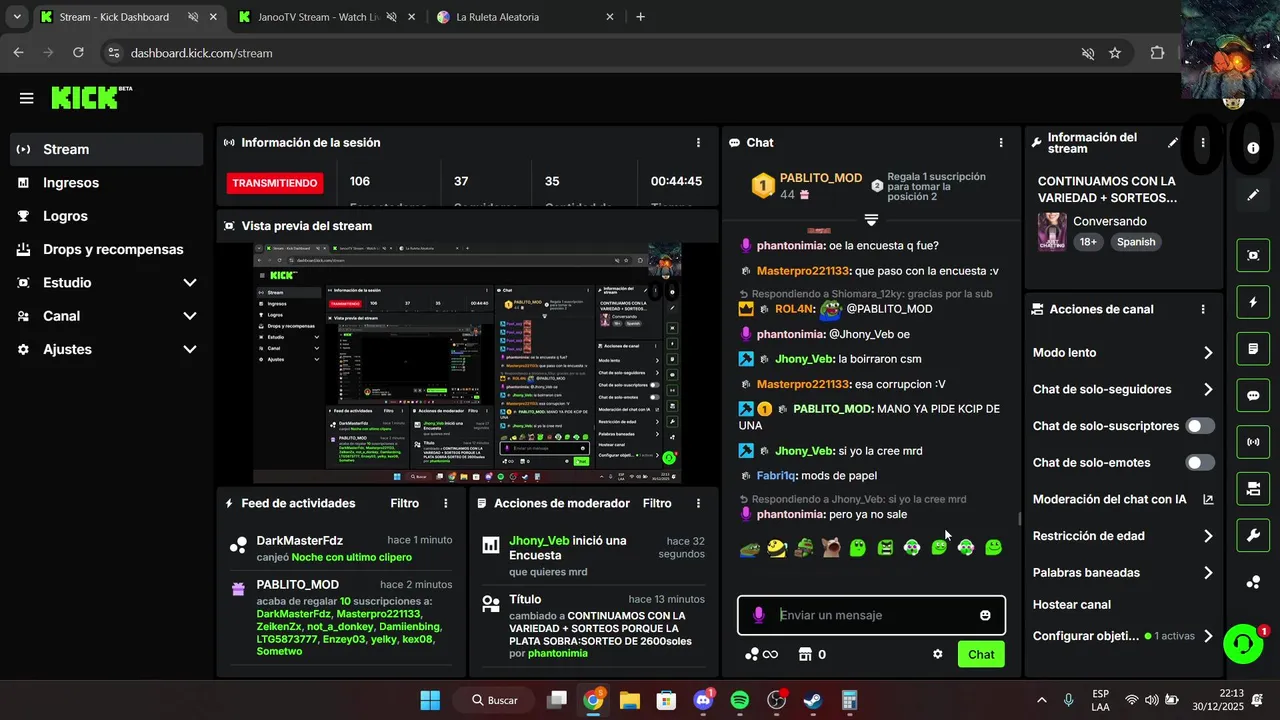Insert the yellow bee-frog emote
The width and height of the screenshot is (1280, 720).
777,547
